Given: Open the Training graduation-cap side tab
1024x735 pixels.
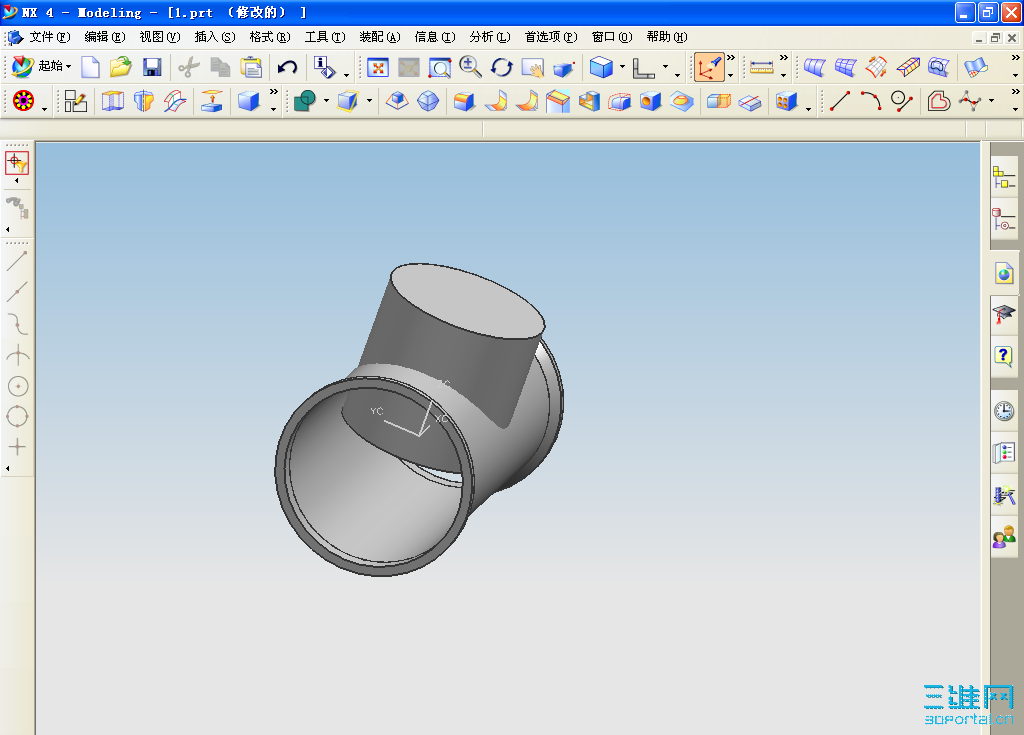Looking at the screenshot, I should pos(1004,315).
